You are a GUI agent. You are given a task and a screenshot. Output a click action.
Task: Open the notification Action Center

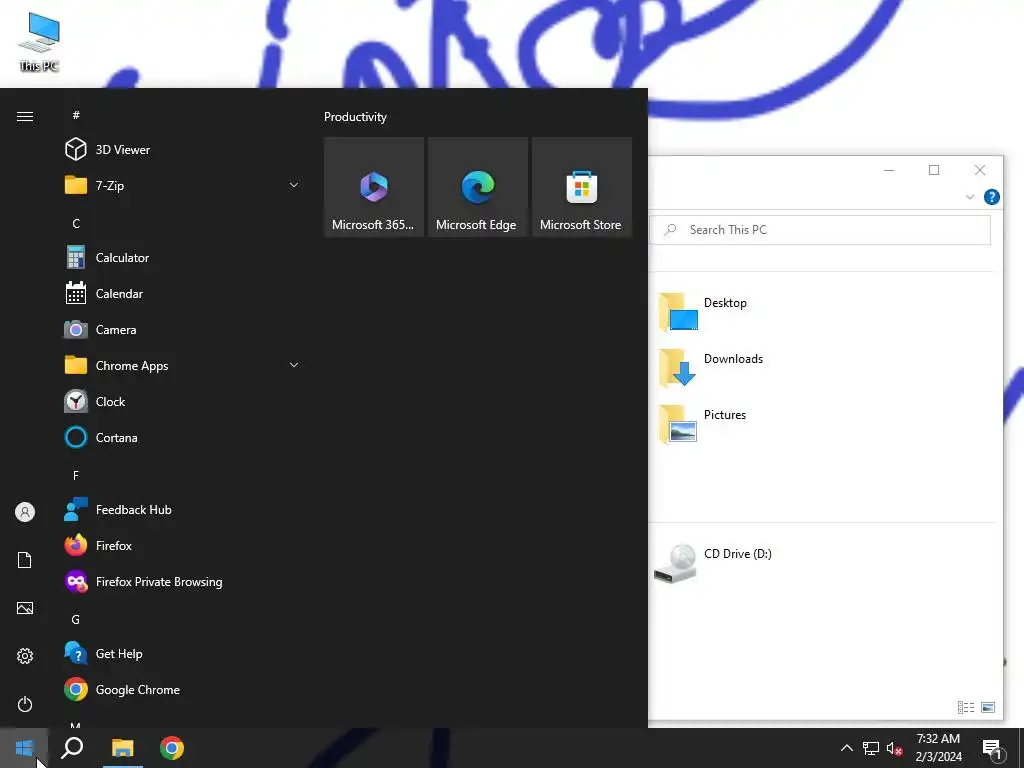(993, 748)
